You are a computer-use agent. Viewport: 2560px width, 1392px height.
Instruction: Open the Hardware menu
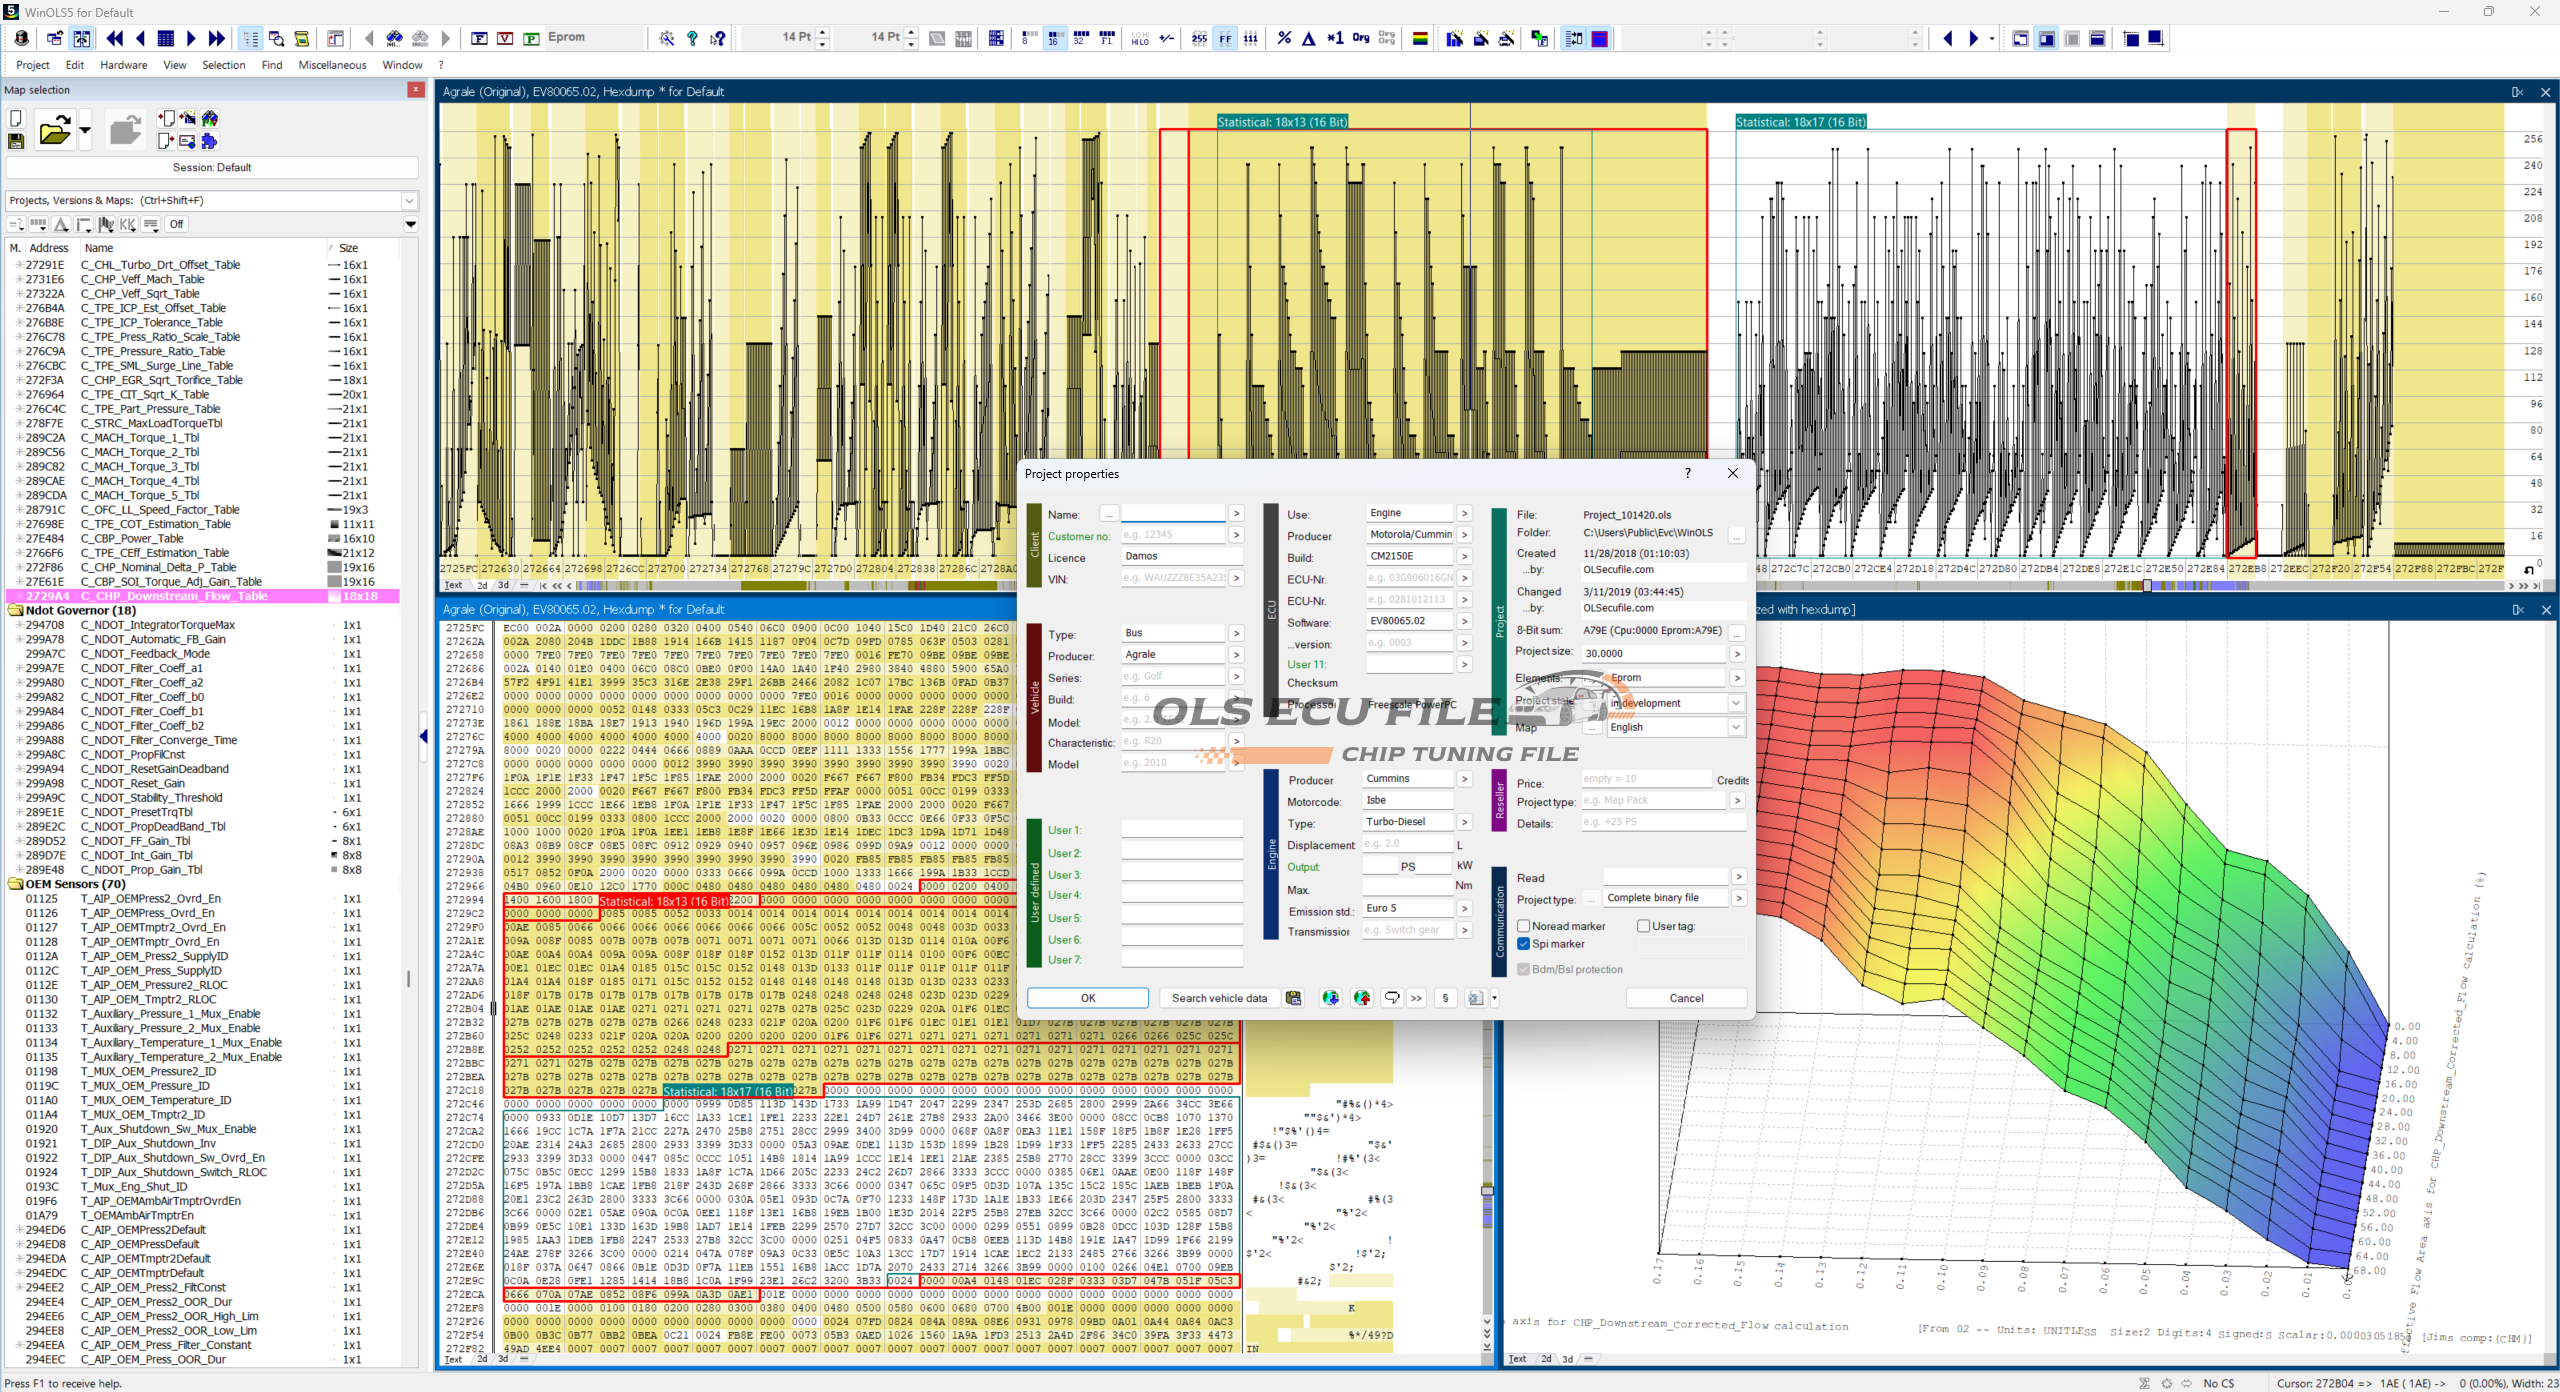(x=123, y=65)
